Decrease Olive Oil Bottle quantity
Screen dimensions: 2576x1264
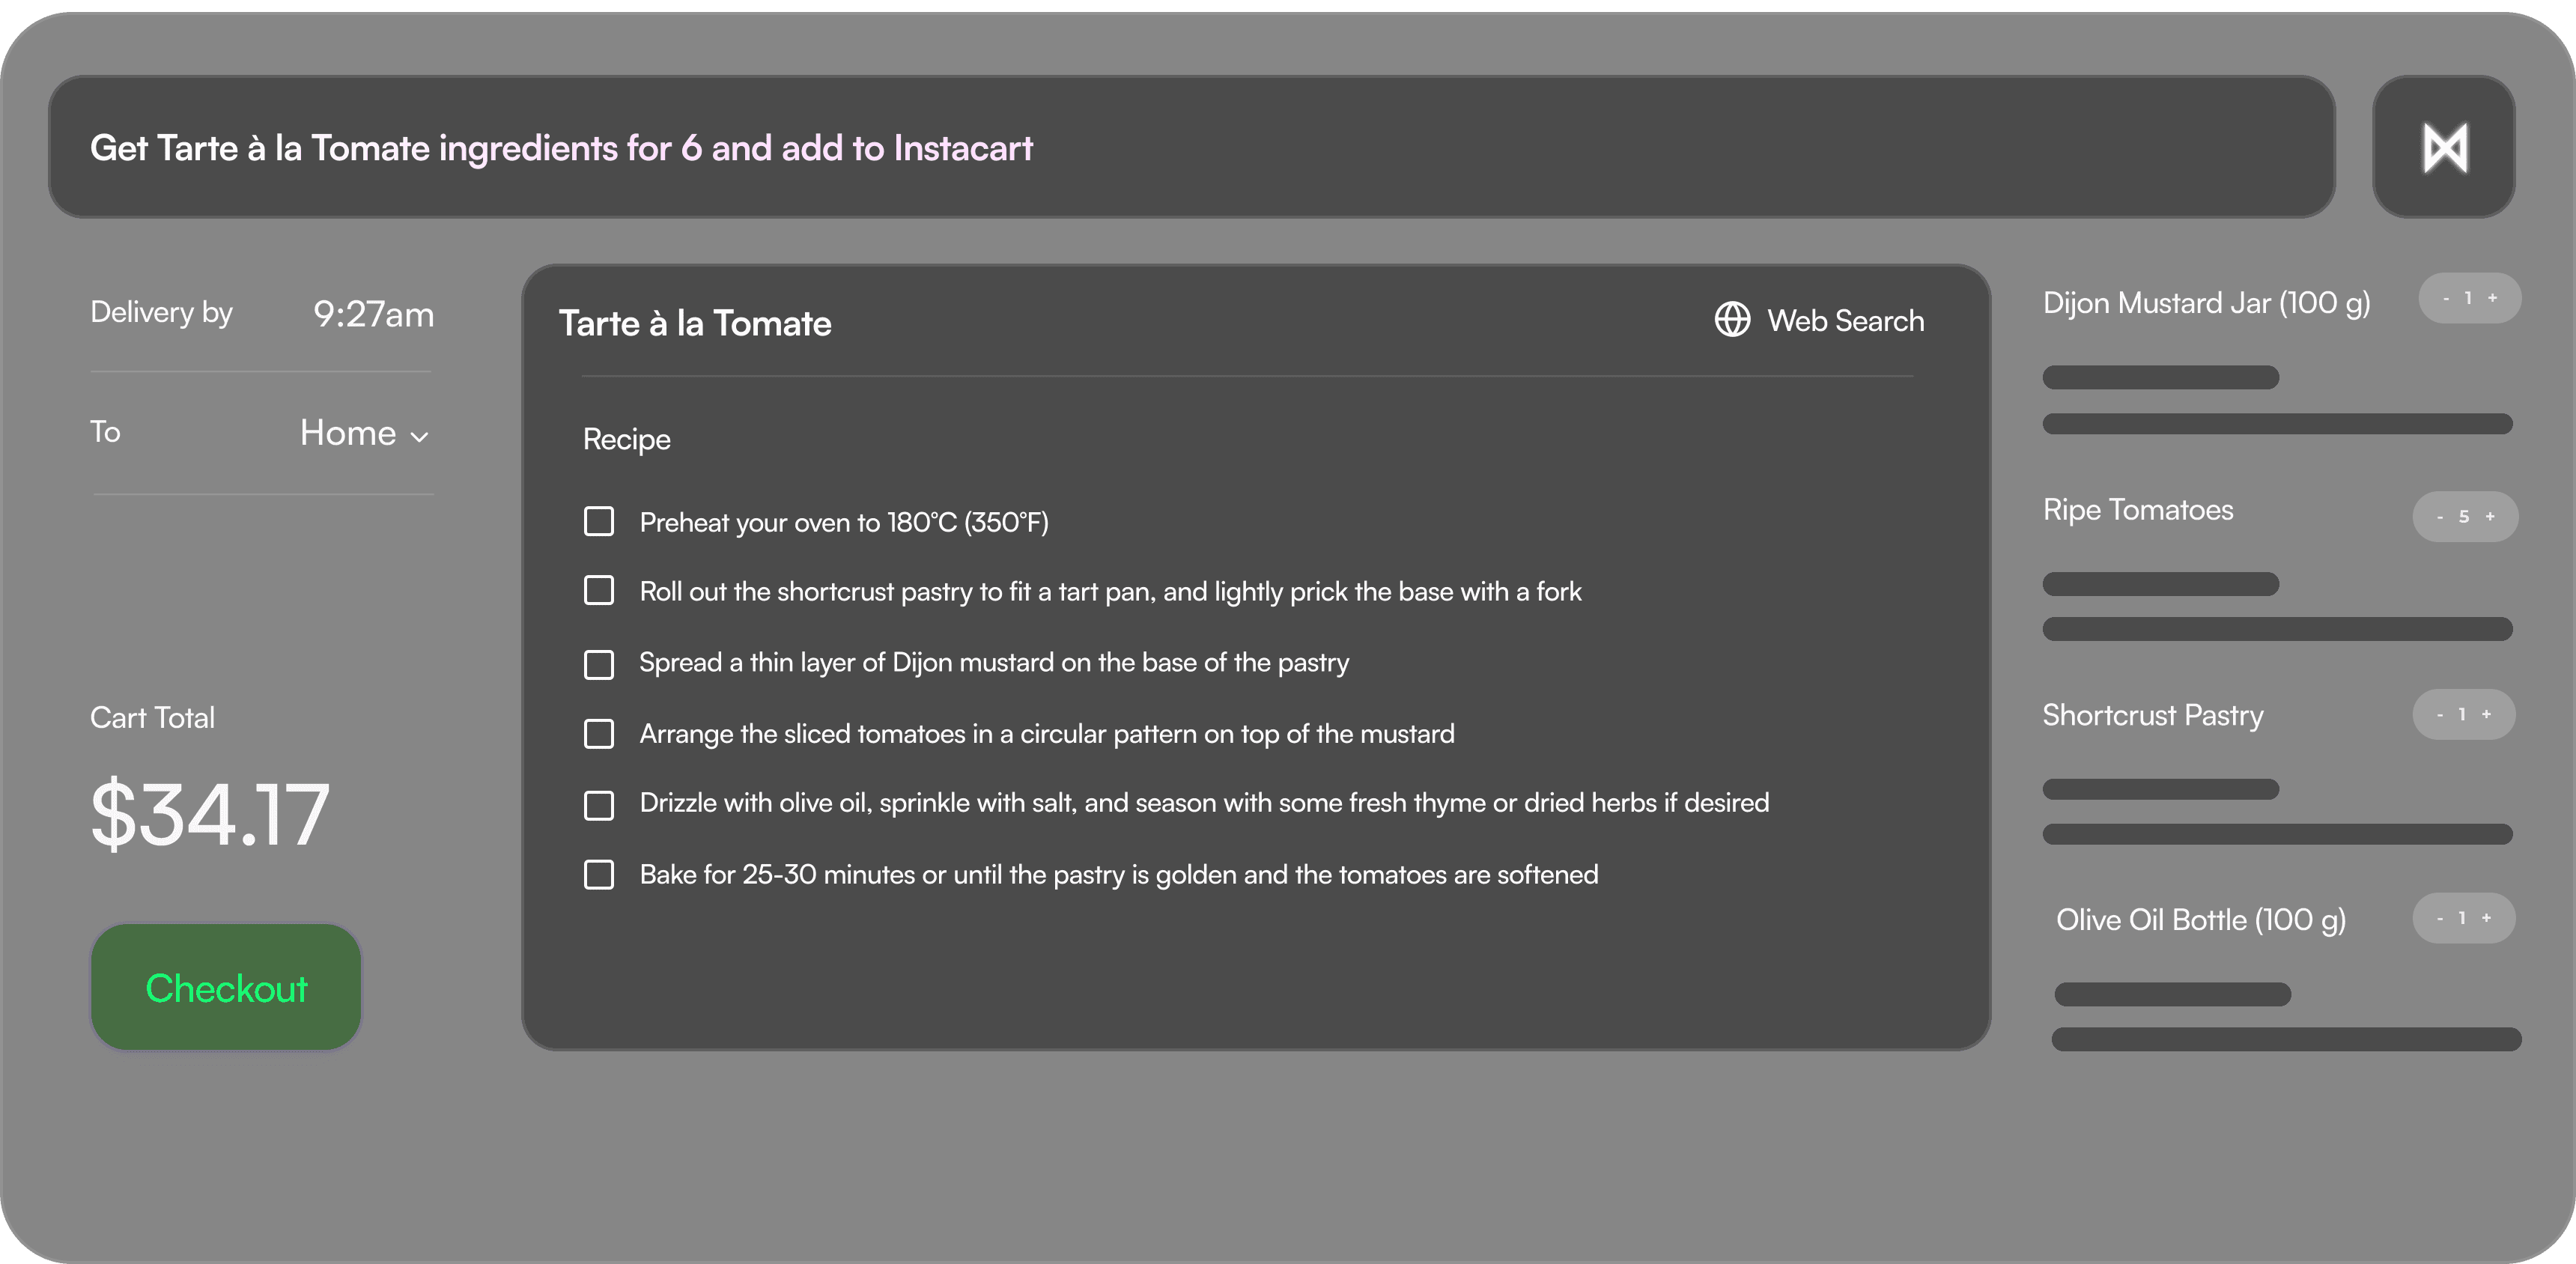point(2440,919)
